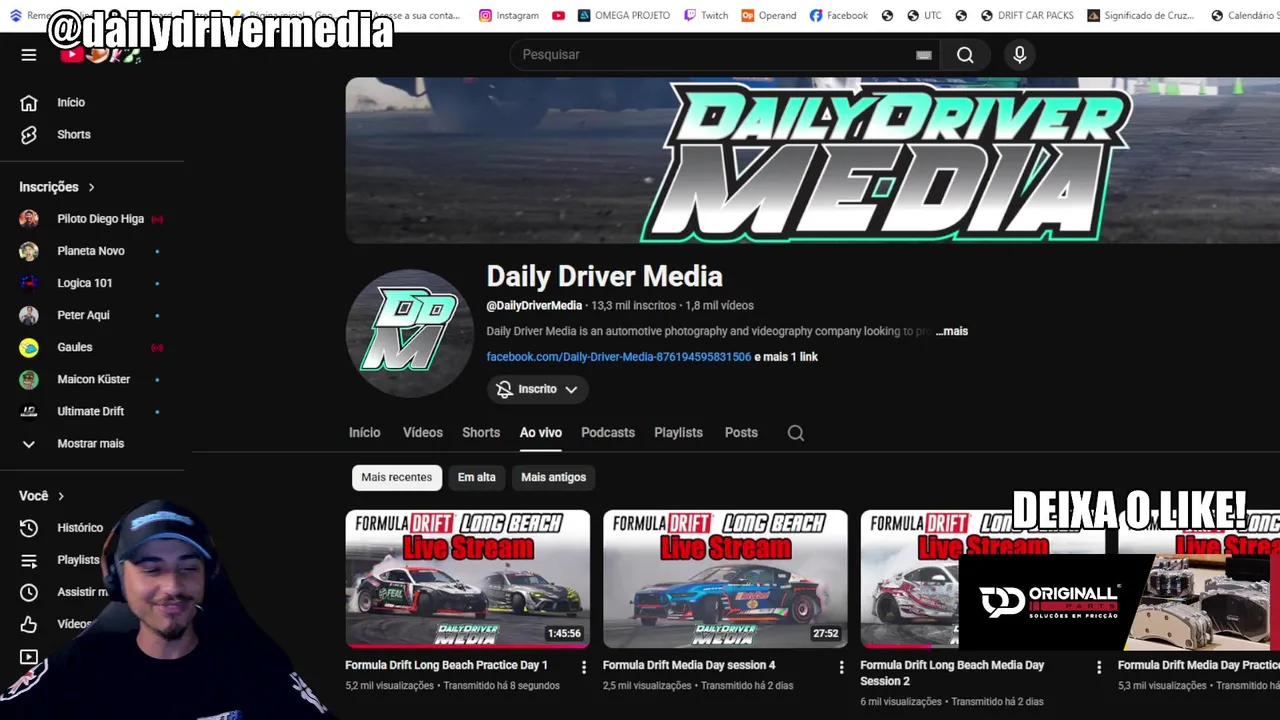Open Formula Drift Media Day session 4 title

(x=689, y=665)
